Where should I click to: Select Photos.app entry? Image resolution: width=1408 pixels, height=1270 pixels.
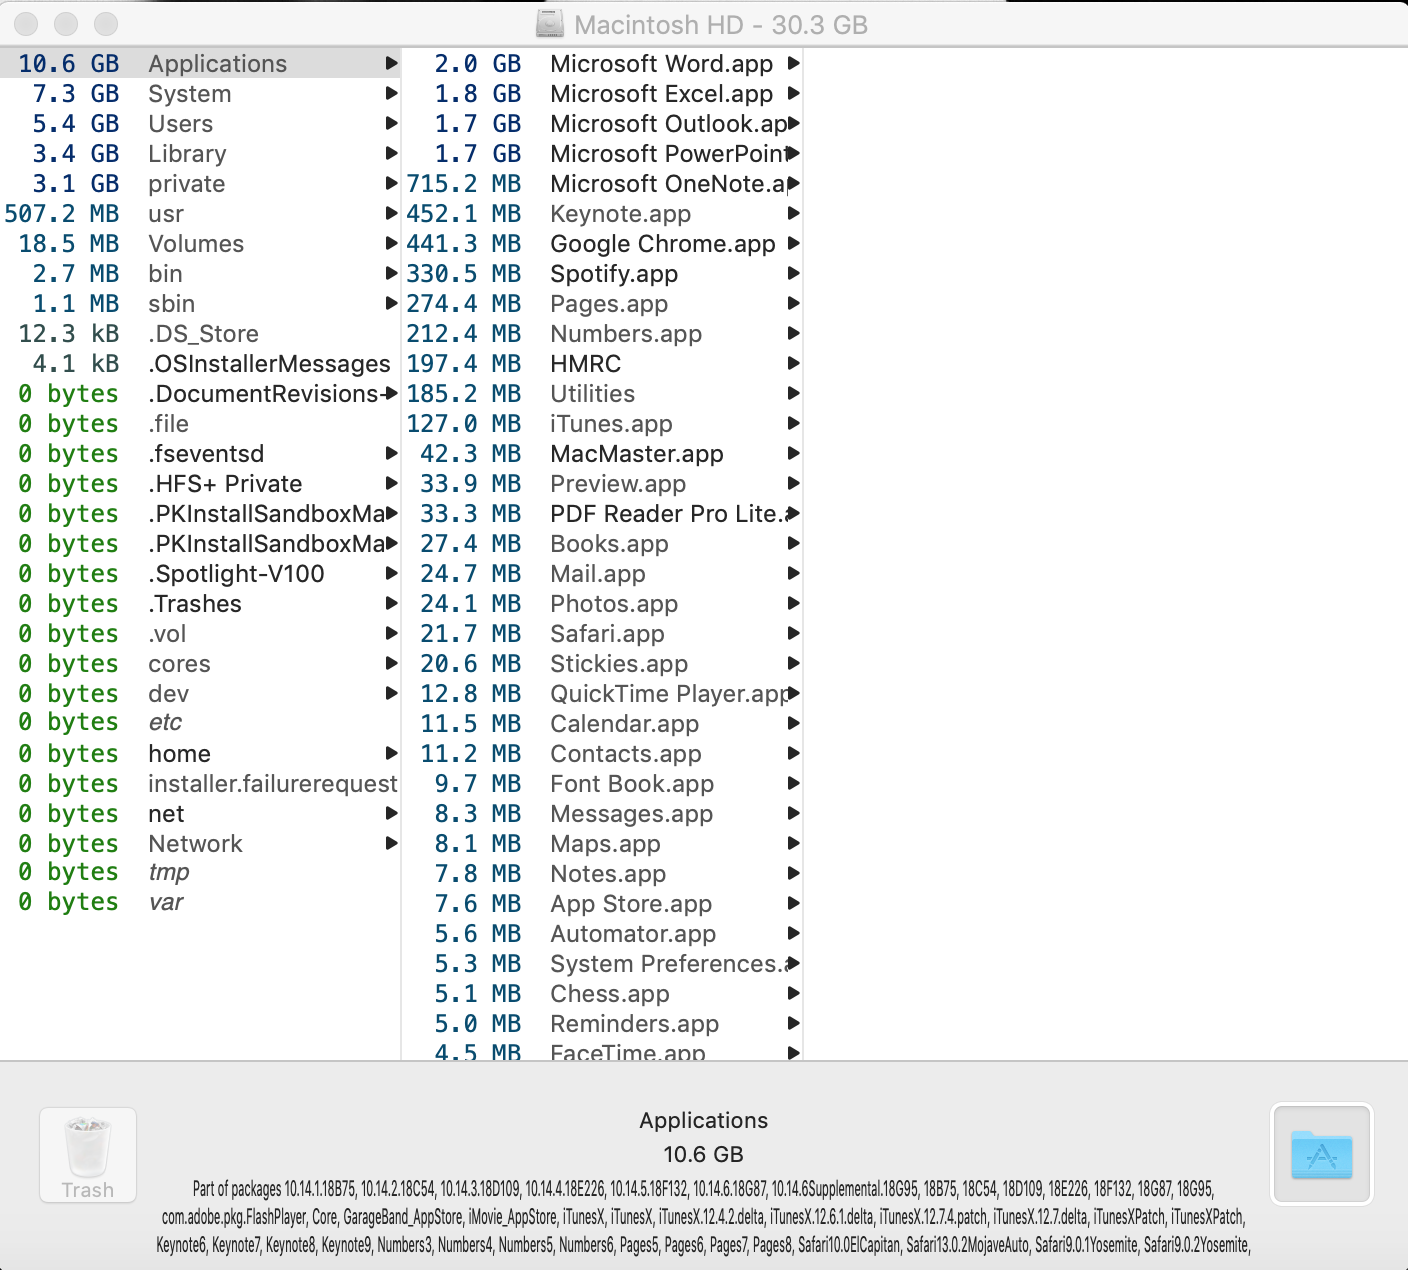pyautogui.click(x=603, y=604)
